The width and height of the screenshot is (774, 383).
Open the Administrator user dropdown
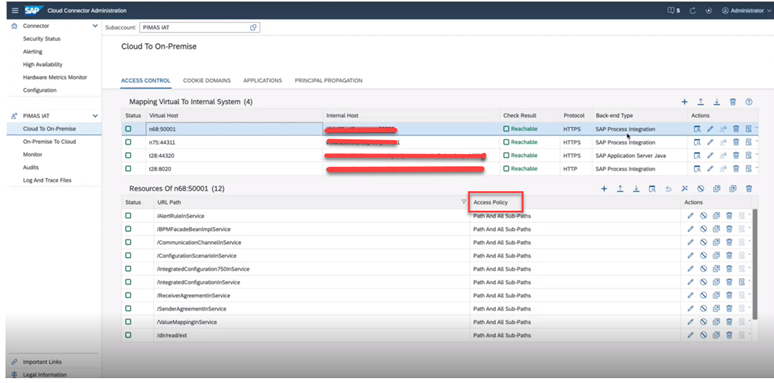tap(746, 10)
